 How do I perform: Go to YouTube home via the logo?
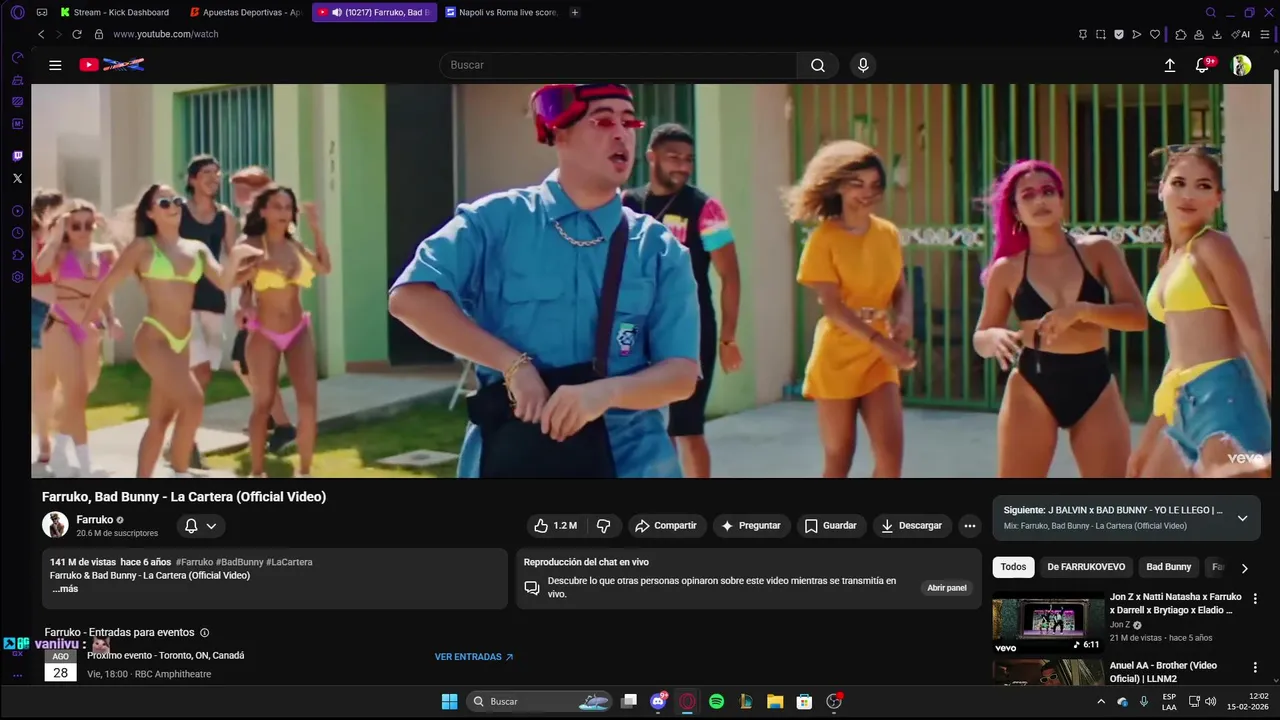112,65
